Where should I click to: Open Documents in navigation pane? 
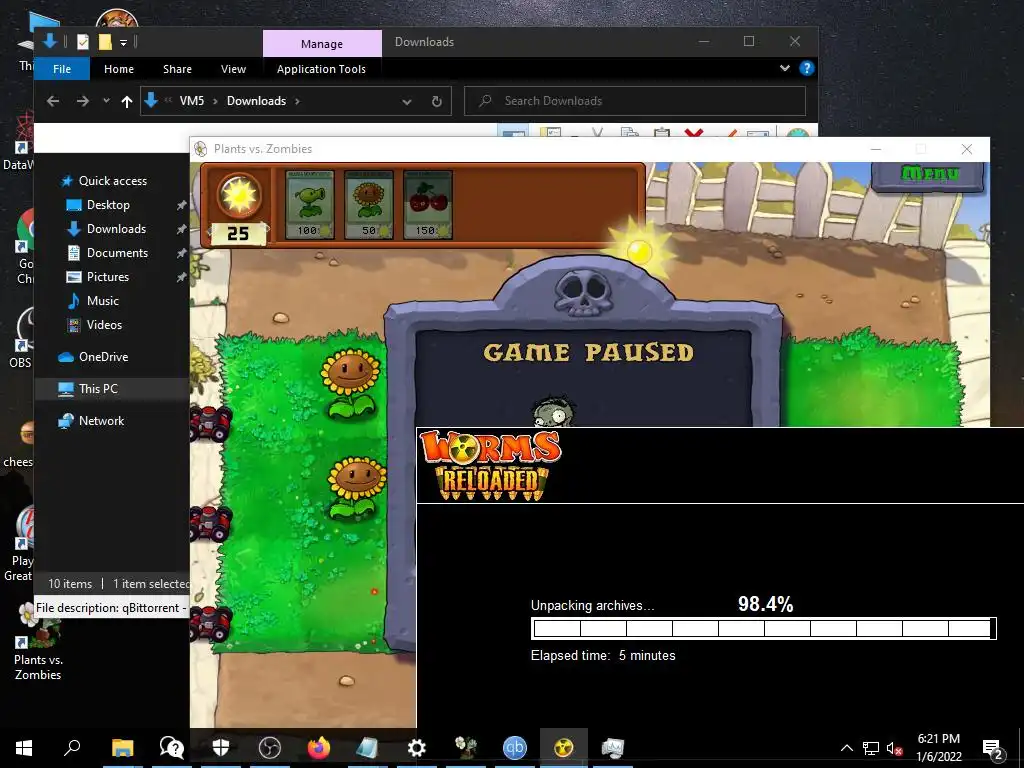(x=117, y=253)
